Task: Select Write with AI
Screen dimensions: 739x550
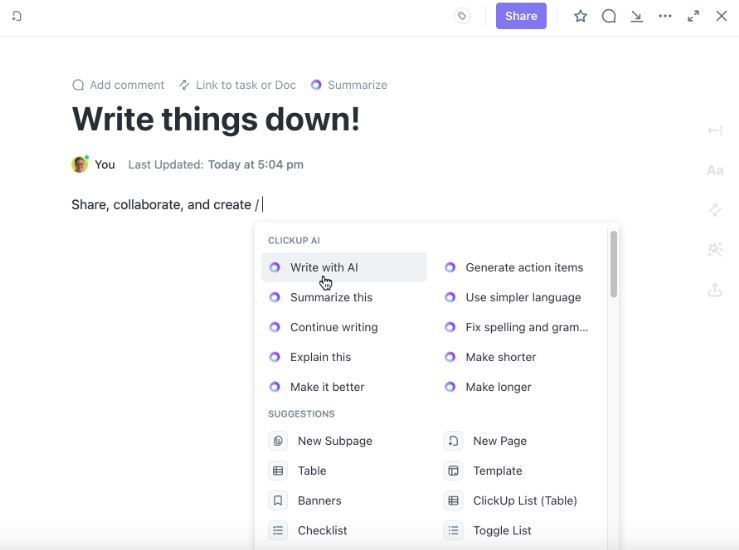Action: (344, 267)
